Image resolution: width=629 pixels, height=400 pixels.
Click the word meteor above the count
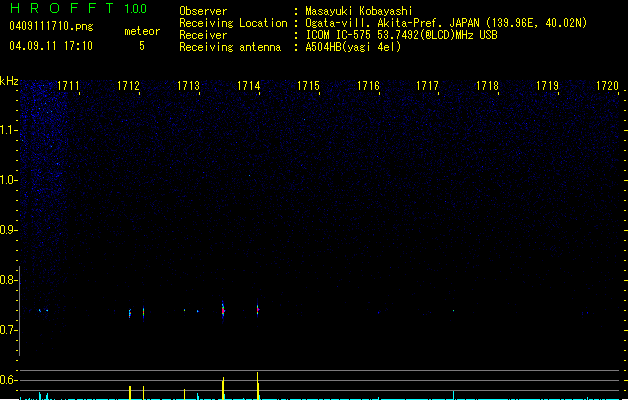tap(142, 31)
